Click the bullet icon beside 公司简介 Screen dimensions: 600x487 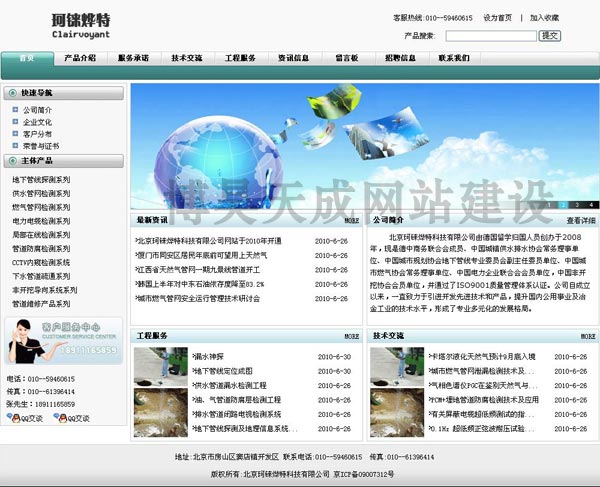(15, 110)
